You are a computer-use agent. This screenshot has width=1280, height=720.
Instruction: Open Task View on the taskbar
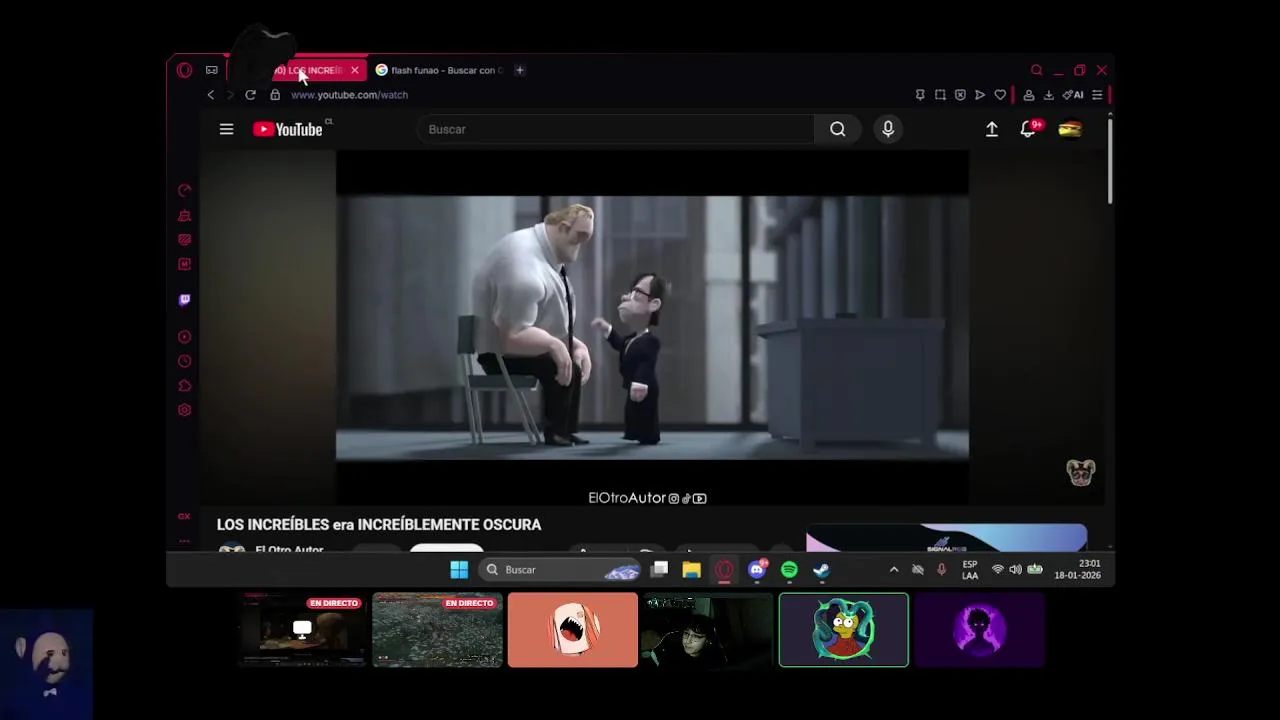[660, 570]
